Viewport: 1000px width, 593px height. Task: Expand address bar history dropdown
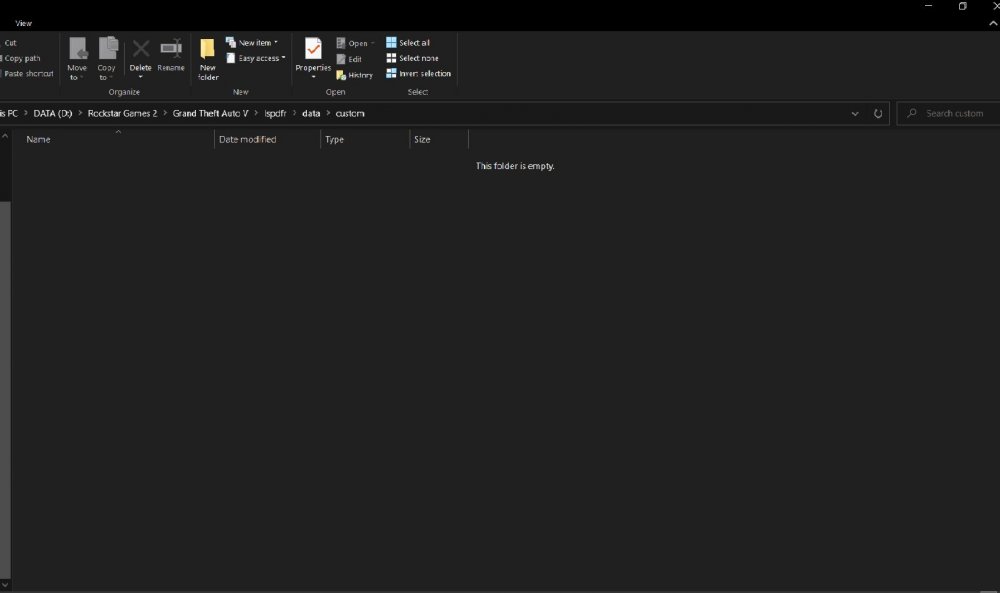855,113
